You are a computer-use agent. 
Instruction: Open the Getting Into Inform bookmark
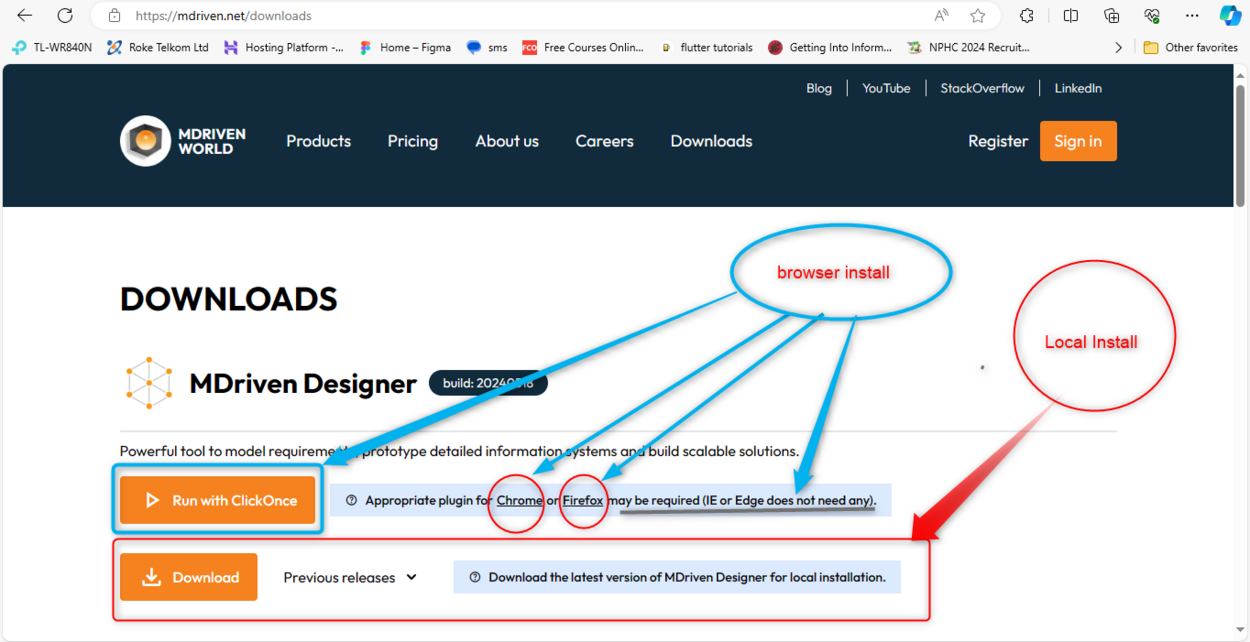tap(829, 47)
